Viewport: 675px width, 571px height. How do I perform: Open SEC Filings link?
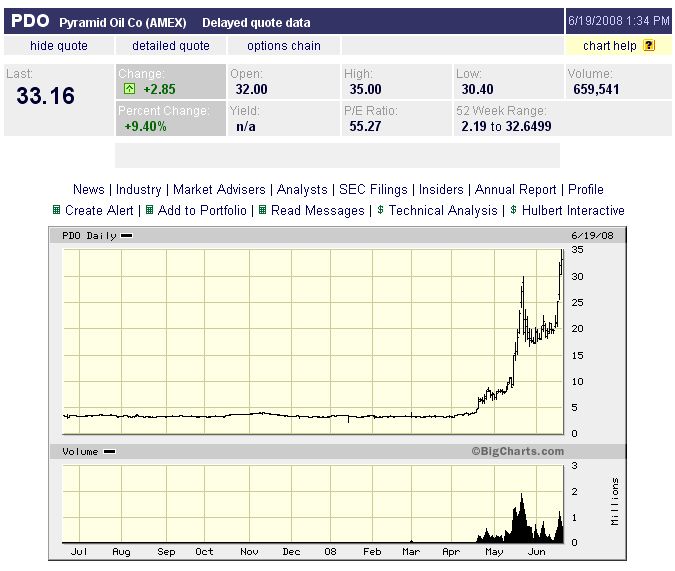click(373, 189)
